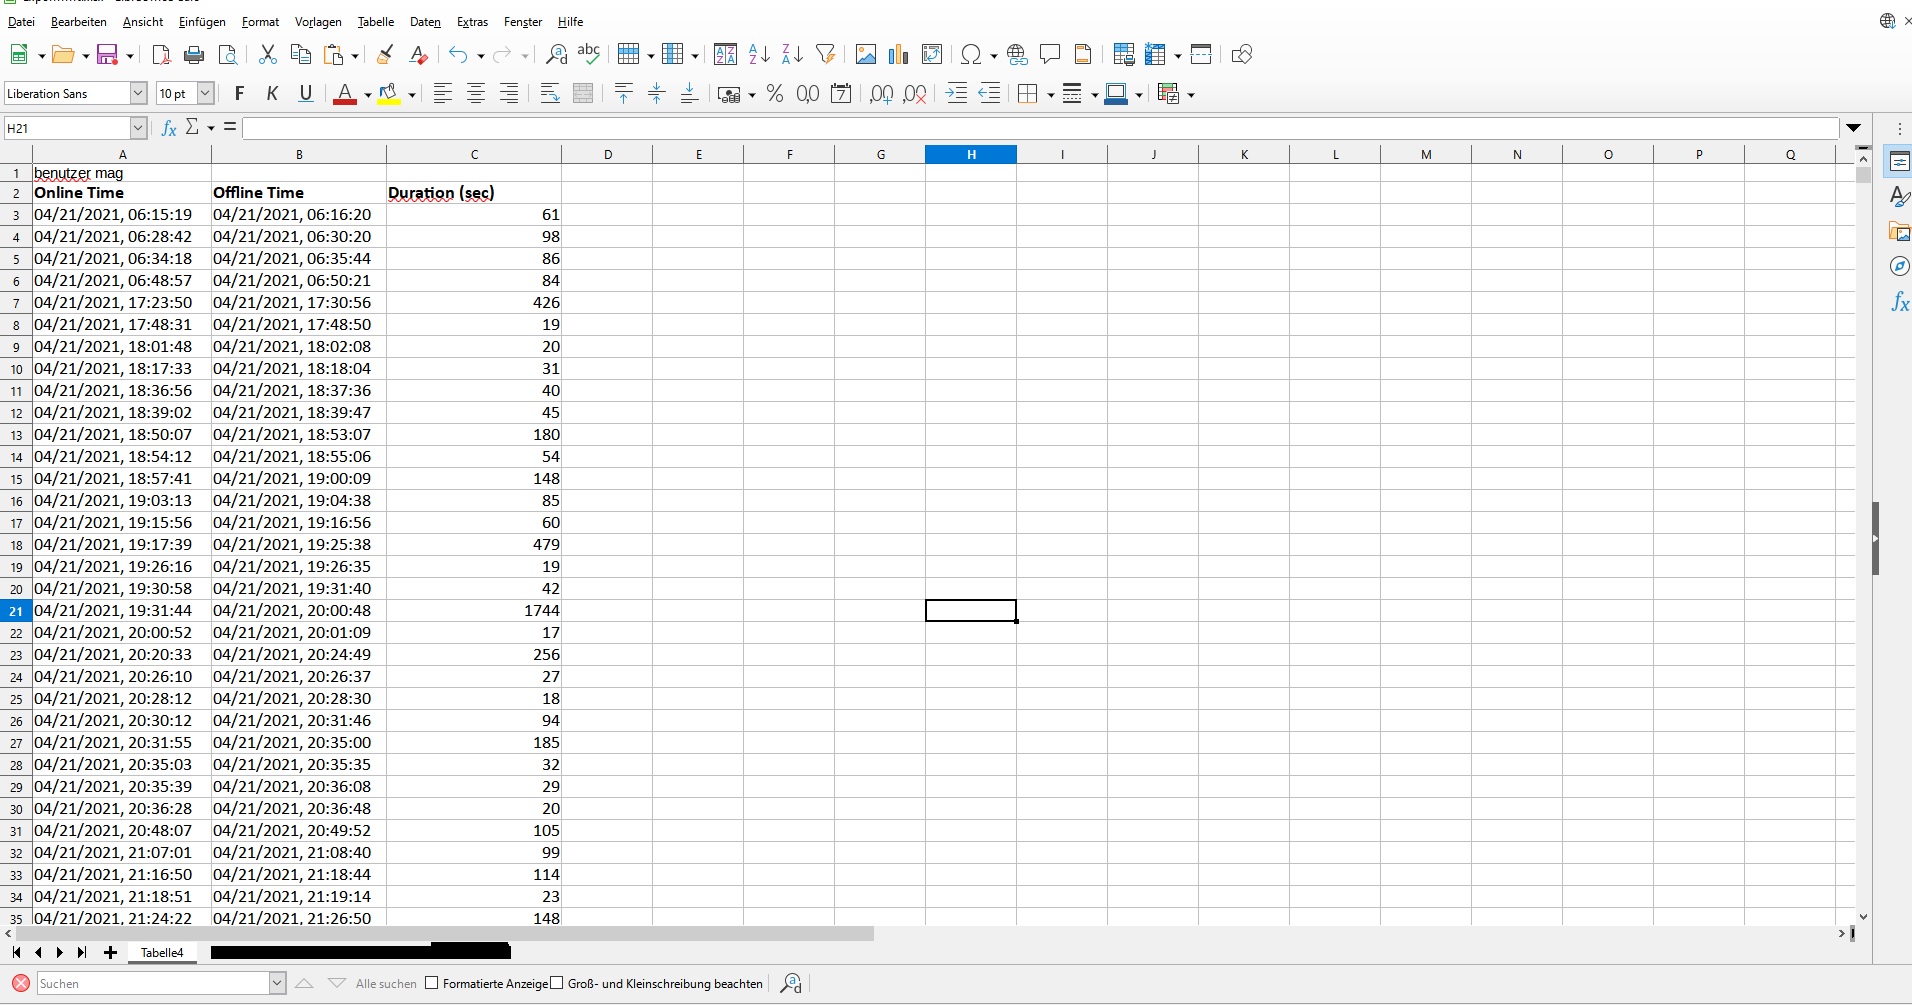
Task: Expand the formula bar arrow
Action: pyautogui.click(x=1854, y=128)
